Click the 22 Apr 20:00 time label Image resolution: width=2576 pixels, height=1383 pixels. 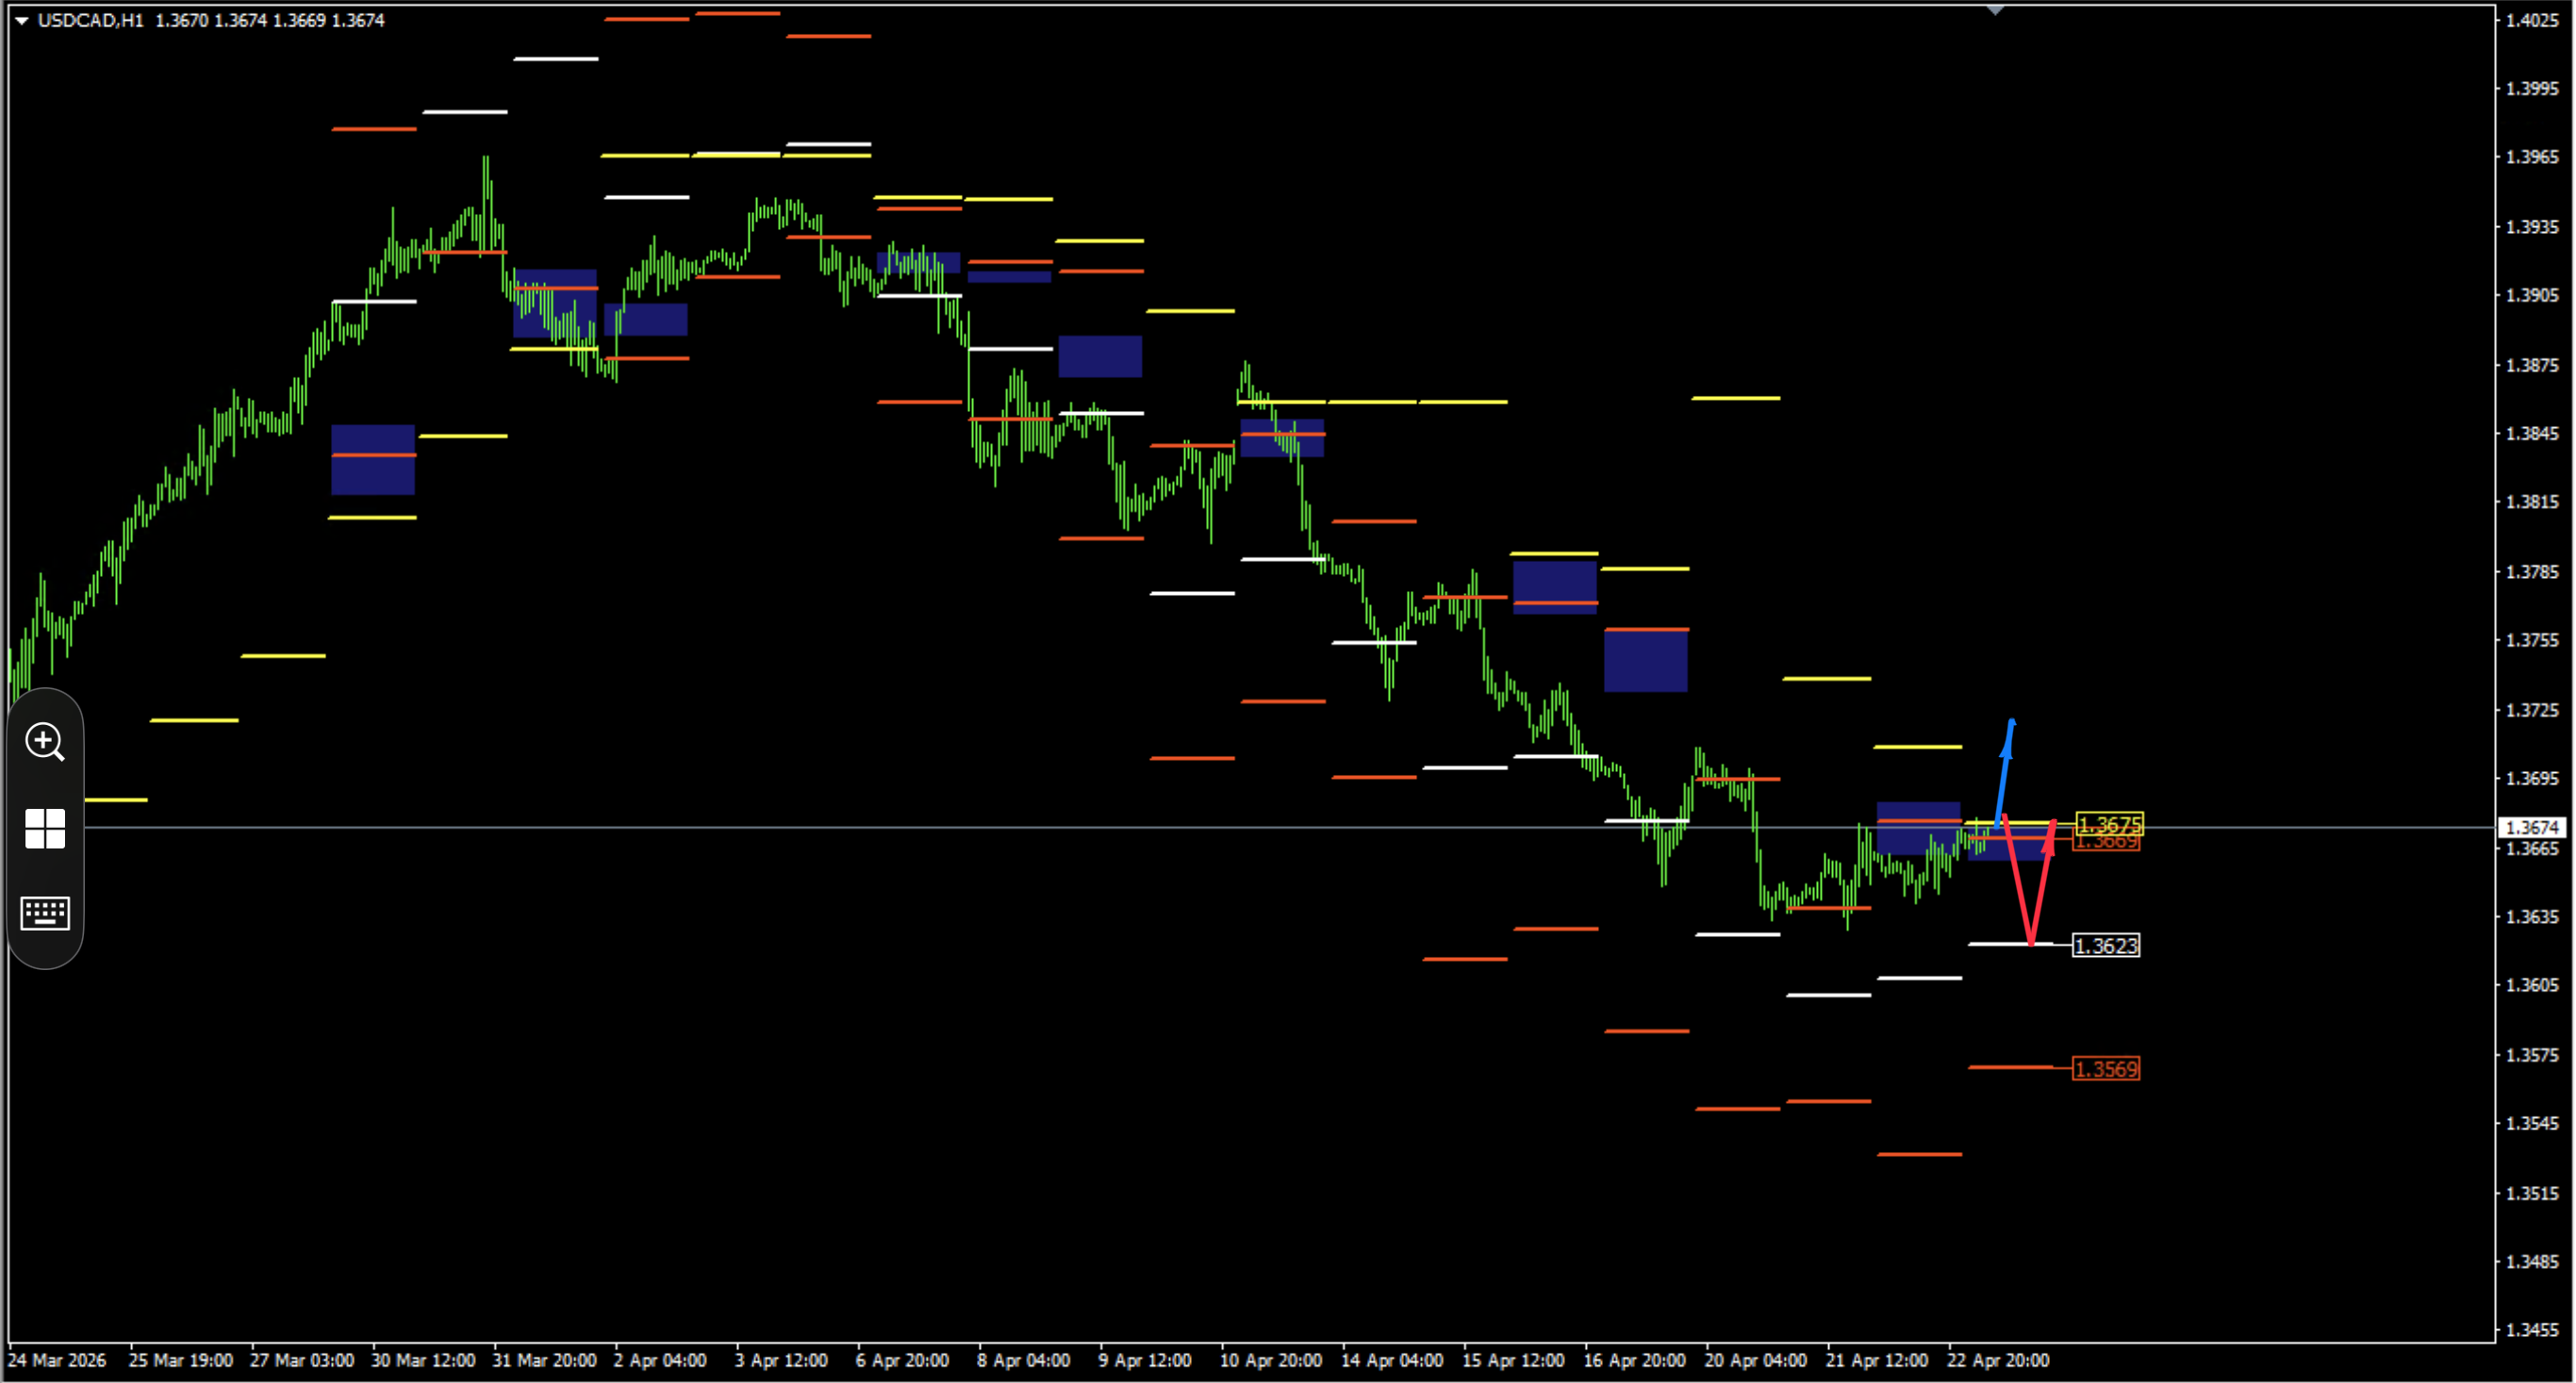point(1997,1360)
